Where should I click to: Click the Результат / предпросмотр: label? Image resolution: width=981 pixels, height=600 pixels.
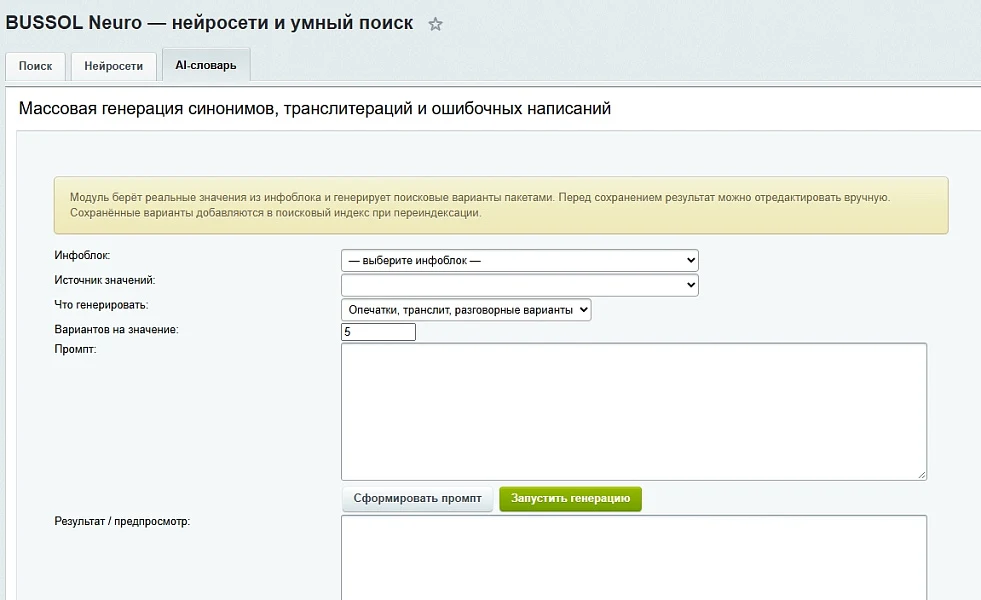tap(122, 521)
